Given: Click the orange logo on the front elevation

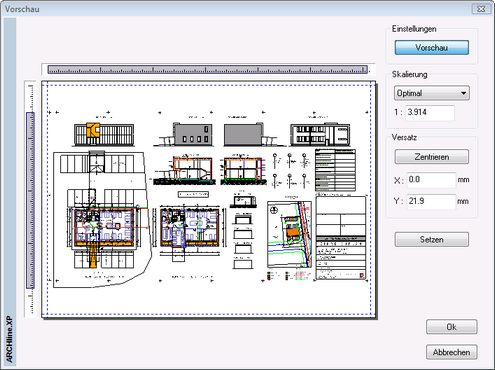Looking at the screenshot, I should 93,130.
